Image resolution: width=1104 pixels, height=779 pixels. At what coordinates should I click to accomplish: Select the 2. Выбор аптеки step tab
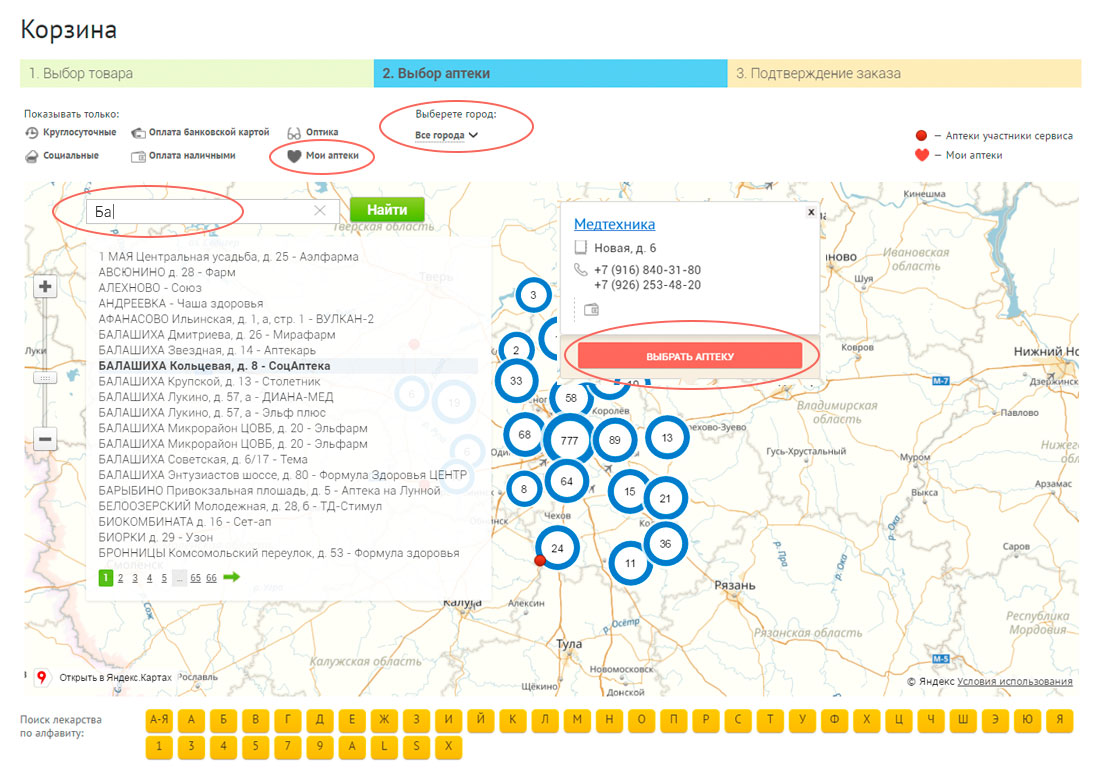(x=551, y=73)
